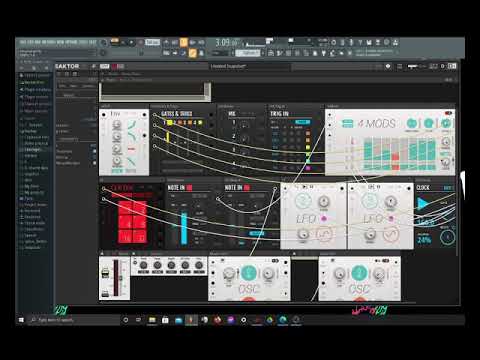Click the teal center dial on left OSC

pos(249,273)
